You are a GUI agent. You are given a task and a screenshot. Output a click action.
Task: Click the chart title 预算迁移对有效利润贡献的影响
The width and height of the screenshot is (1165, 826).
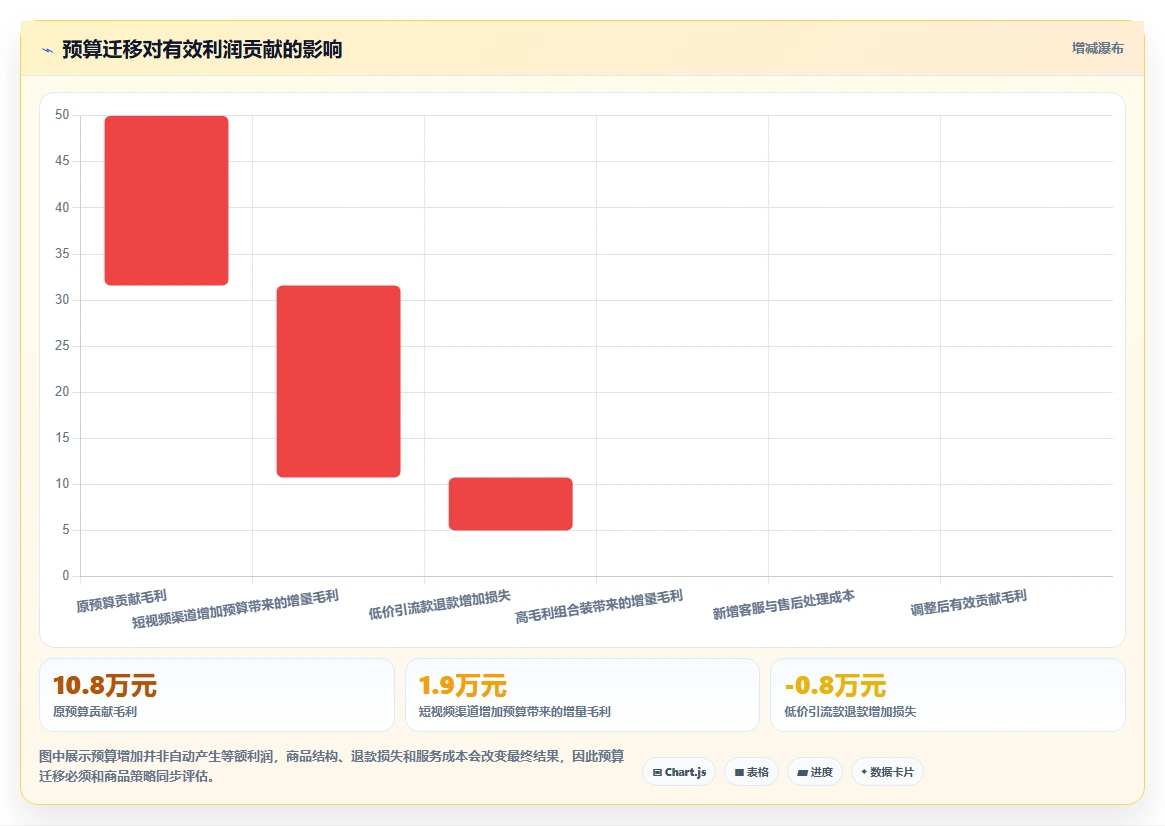tap(202, 50)
